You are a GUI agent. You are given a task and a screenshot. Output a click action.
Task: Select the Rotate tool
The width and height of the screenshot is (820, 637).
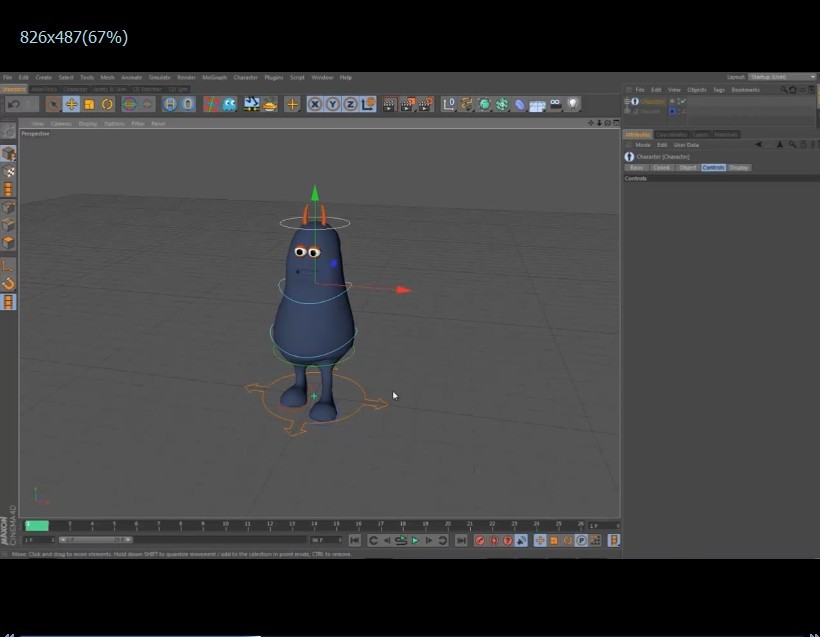[x=107, y=103]
